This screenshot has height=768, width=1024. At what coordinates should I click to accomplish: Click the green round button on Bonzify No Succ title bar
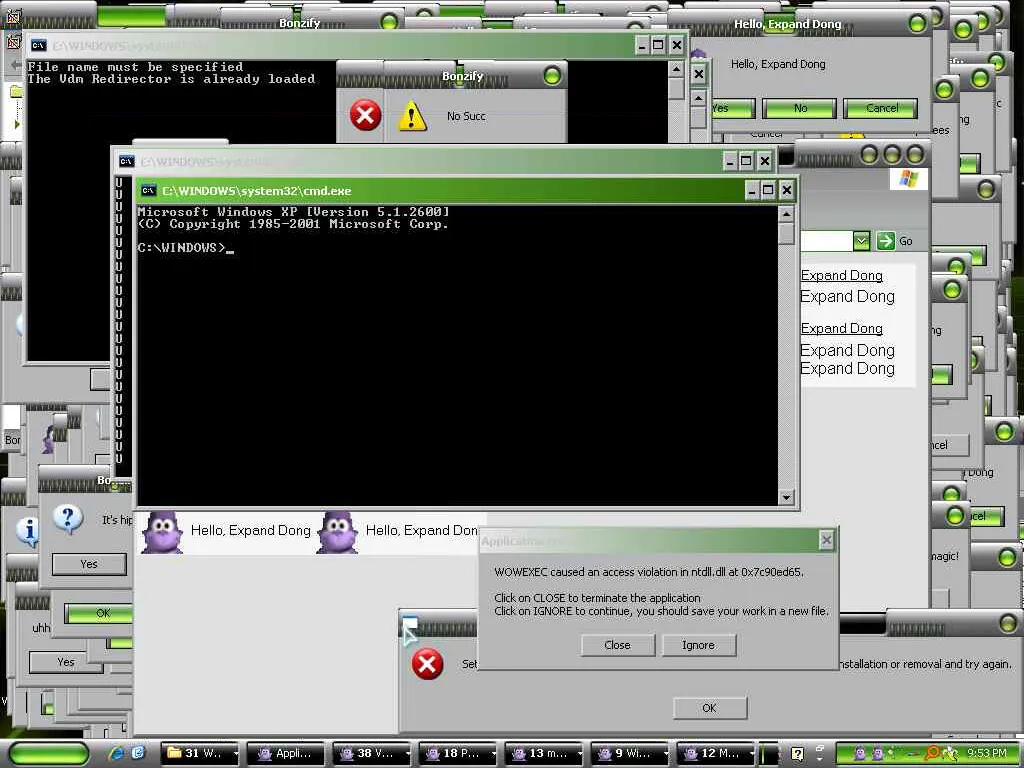[552, 76]
